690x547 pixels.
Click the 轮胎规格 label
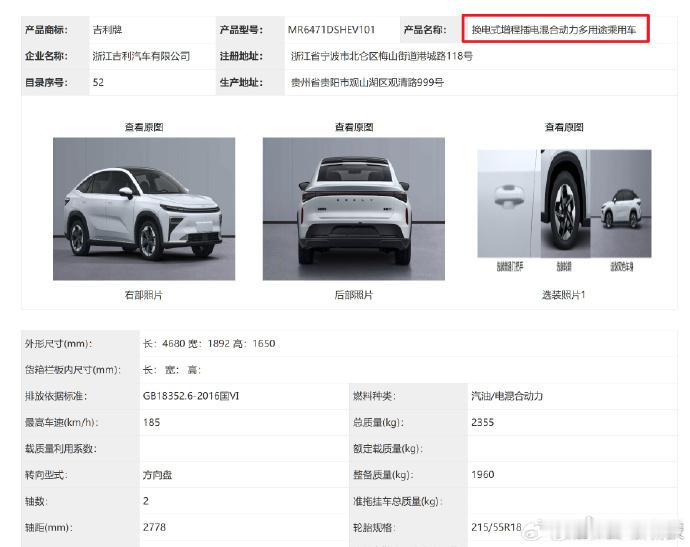point(374,527)
